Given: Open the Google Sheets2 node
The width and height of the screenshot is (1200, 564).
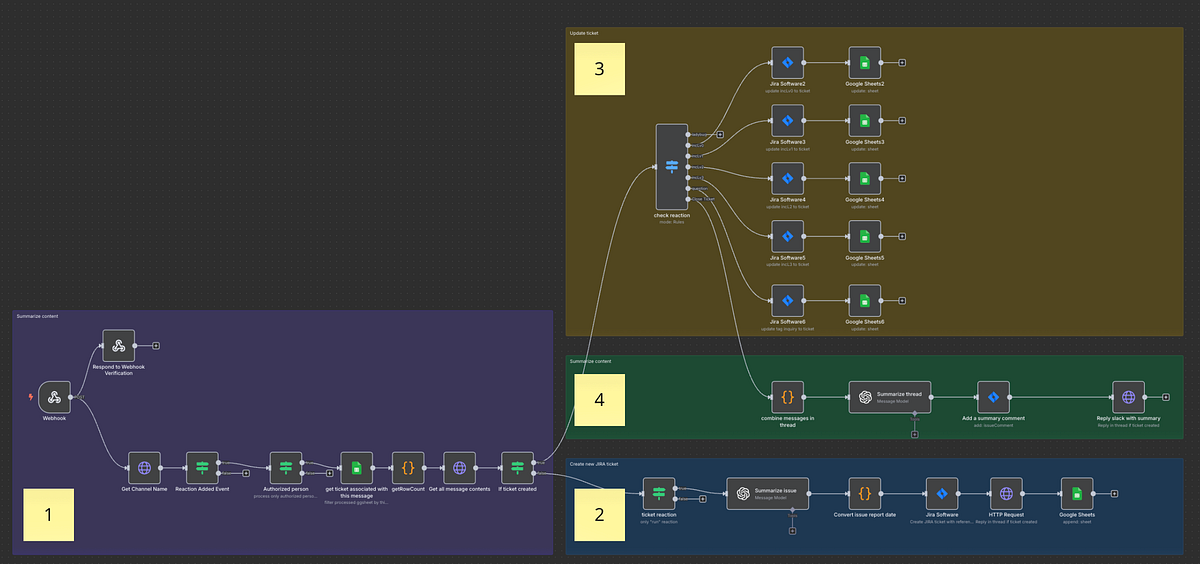Looking at the screenshot, I should [864, 62].
